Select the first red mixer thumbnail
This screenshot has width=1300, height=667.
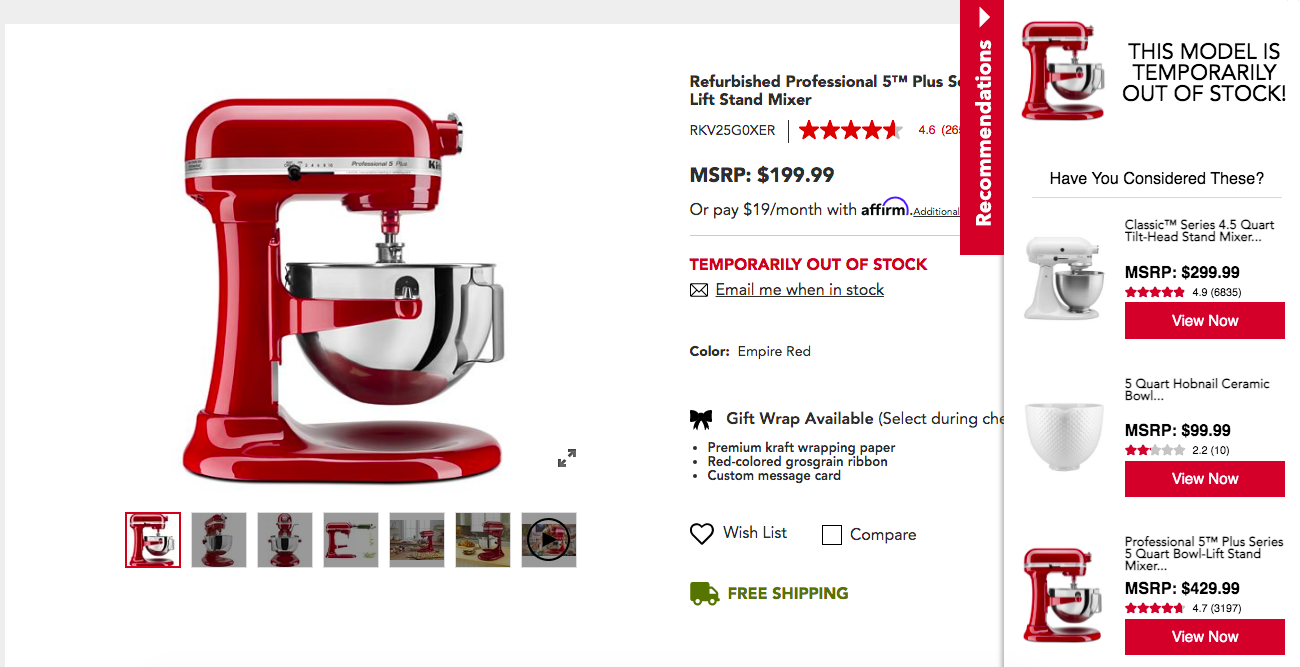point(153,540)
